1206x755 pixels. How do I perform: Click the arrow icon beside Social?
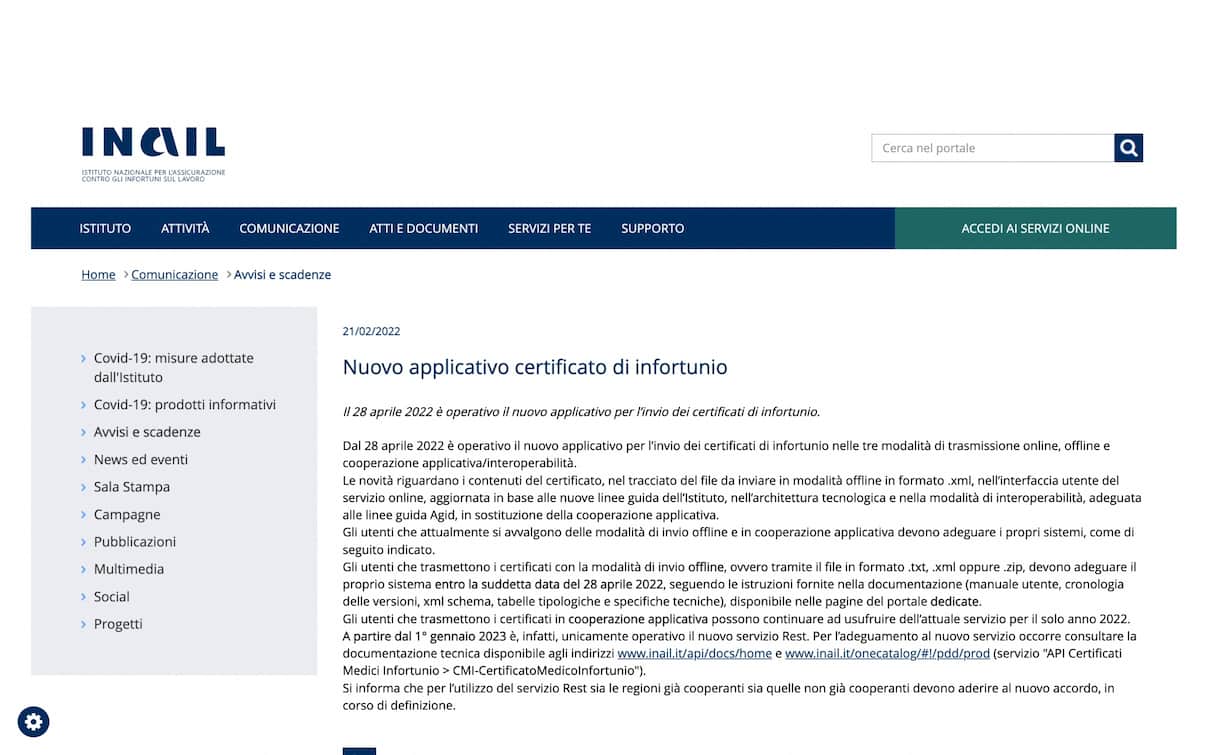83,596
